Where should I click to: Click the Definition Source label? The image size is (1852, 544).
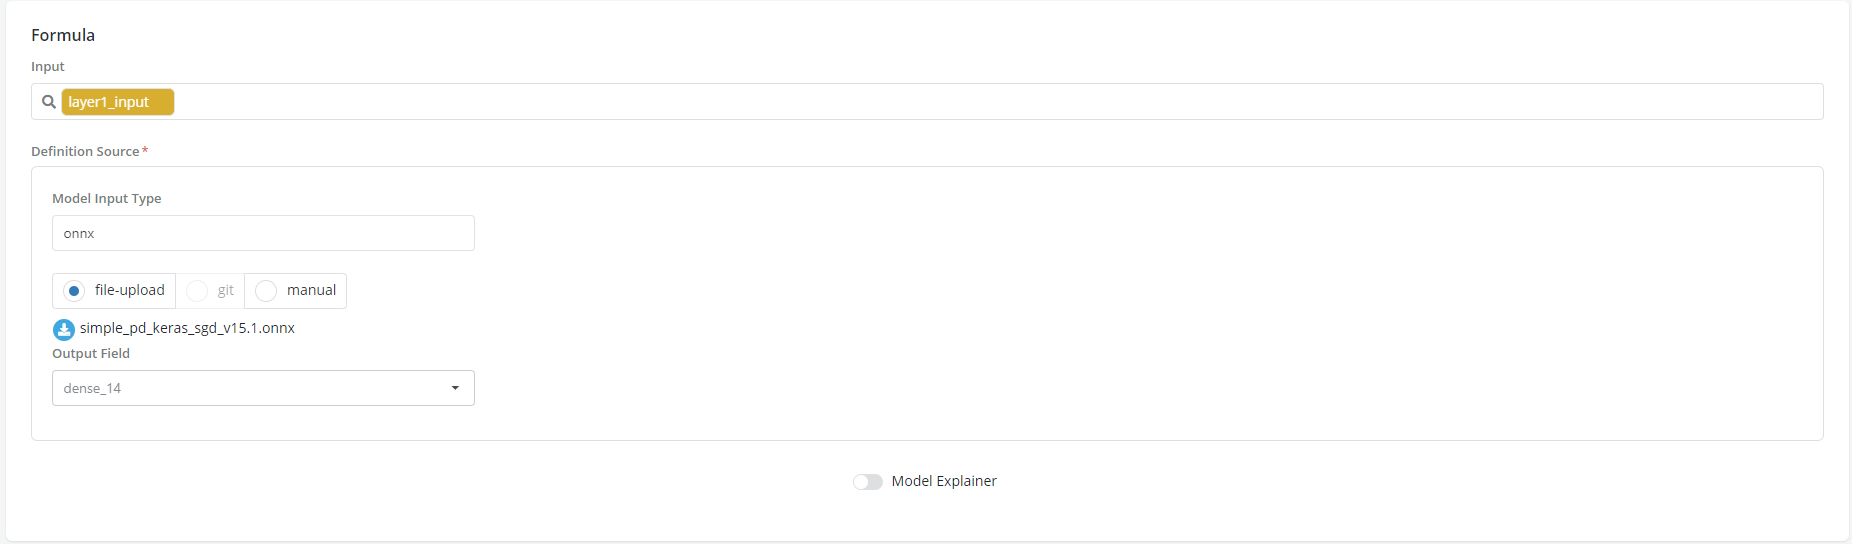[x=85, y=152]
